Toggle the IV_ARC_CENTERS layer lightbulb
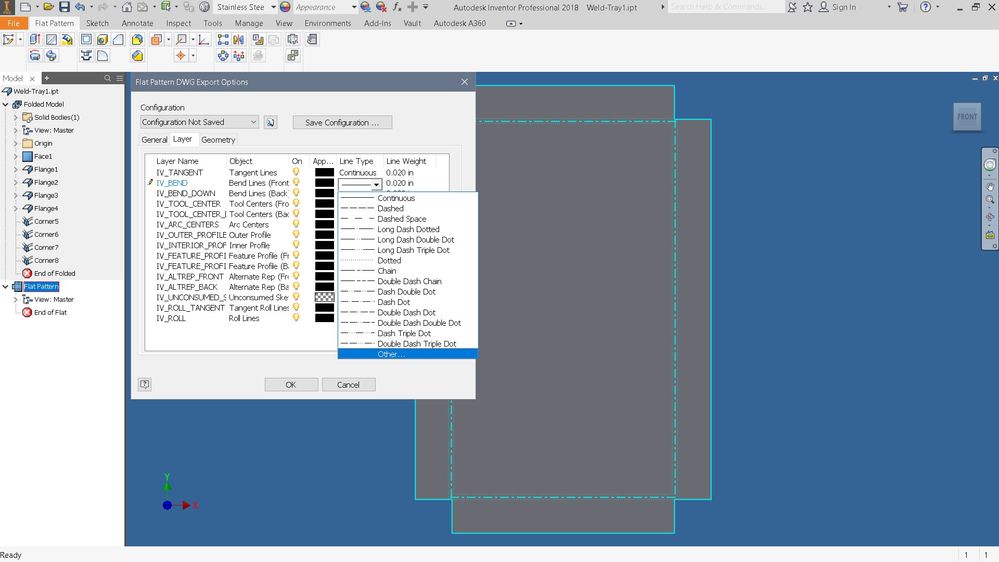The image size is (999, 562). point(296,224)
